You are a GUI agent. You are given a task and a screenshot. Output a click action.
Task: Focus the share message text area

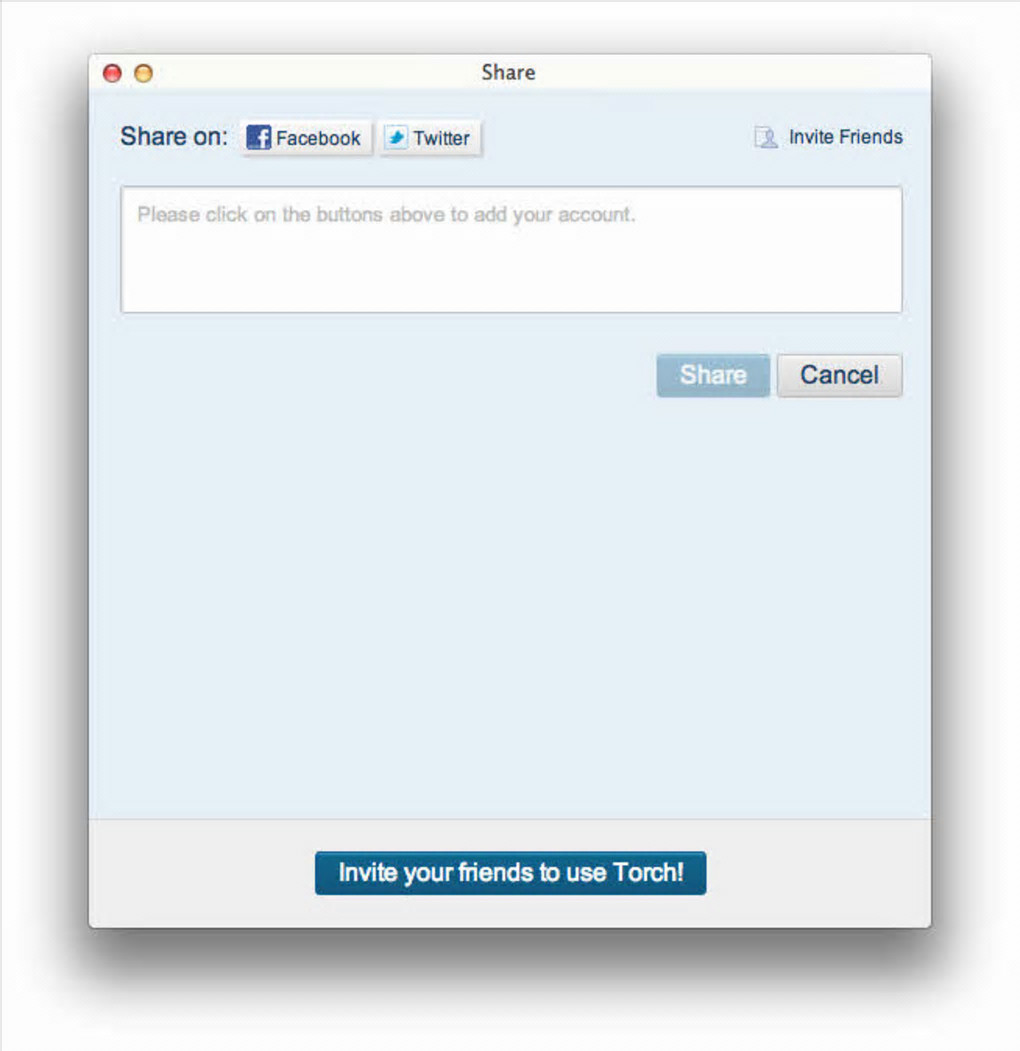click(x=511, y=249)
